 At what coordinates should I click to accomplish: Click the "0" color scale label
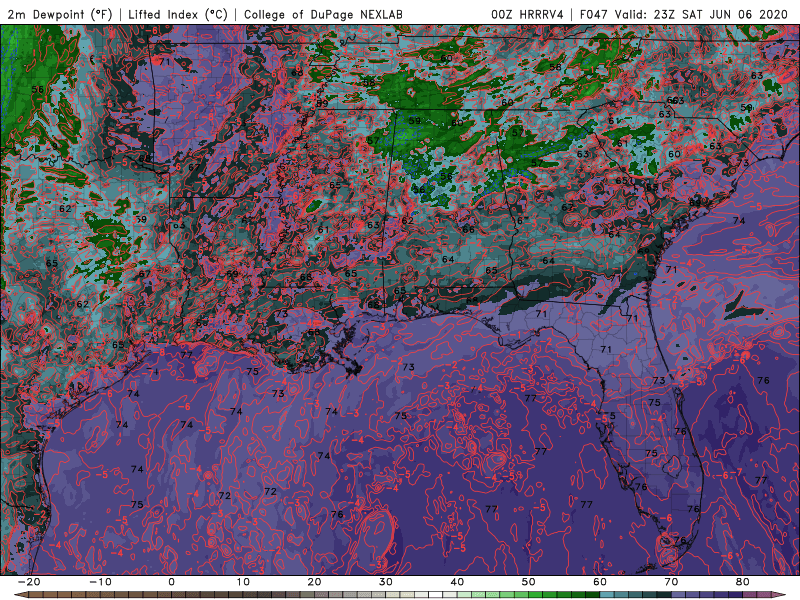coord(171,582)
